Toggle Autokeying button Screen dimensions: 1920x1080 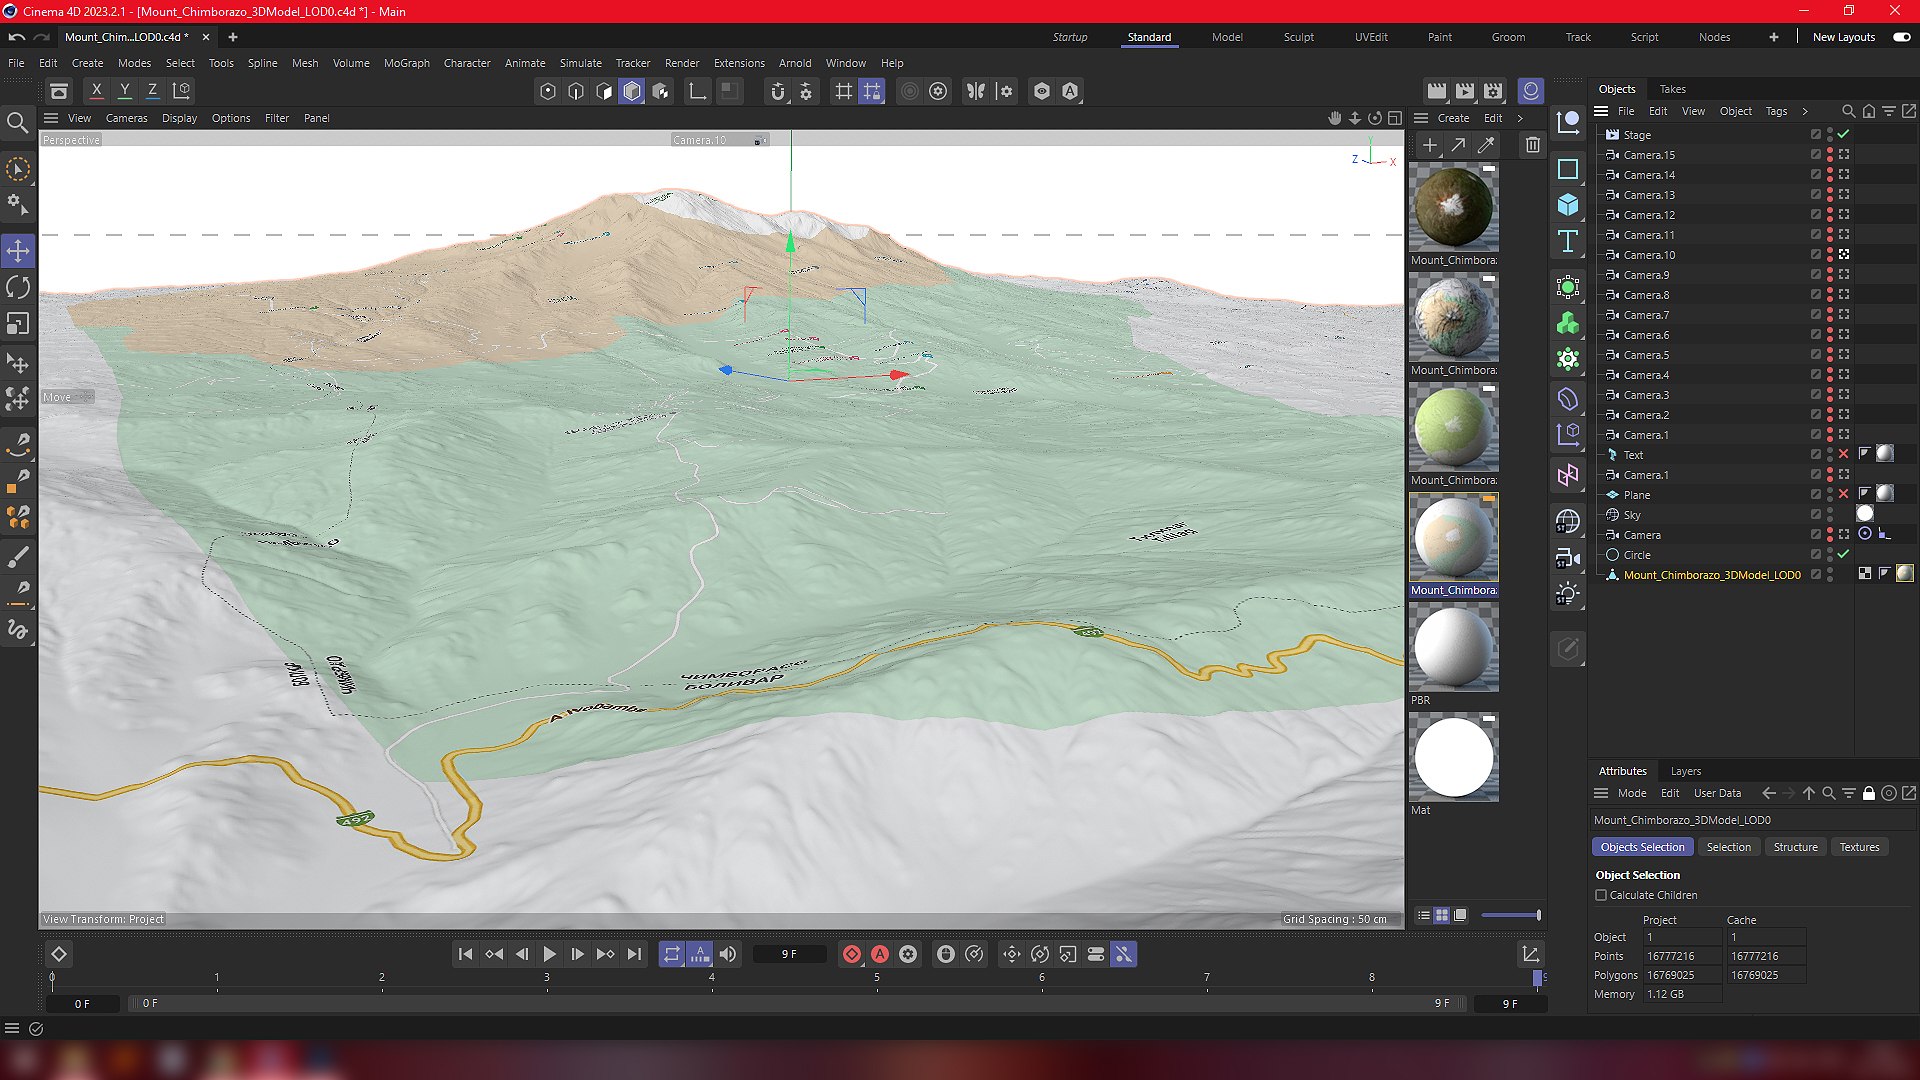(x=880, y=955)
